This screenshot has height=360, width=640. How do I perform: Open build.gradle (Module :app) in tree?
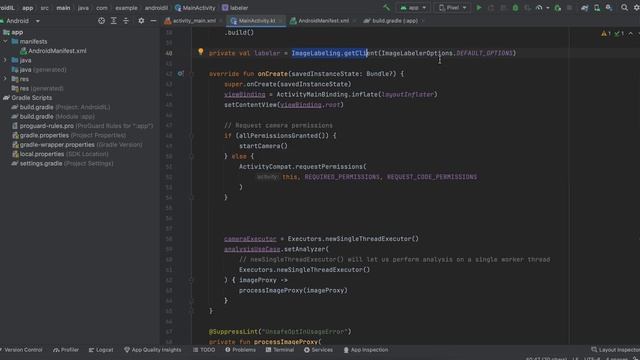tap(53, 116)
